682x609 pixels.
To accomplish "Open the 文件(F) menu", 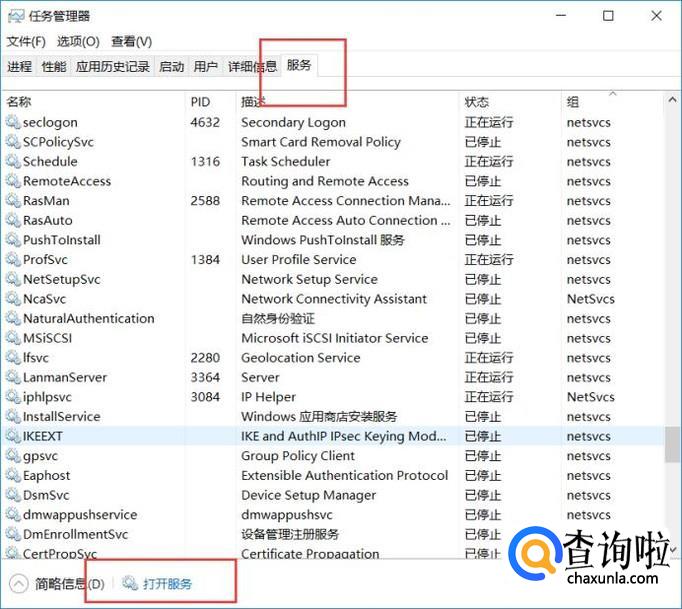I will pyautogui.click(x=26, y=41).
